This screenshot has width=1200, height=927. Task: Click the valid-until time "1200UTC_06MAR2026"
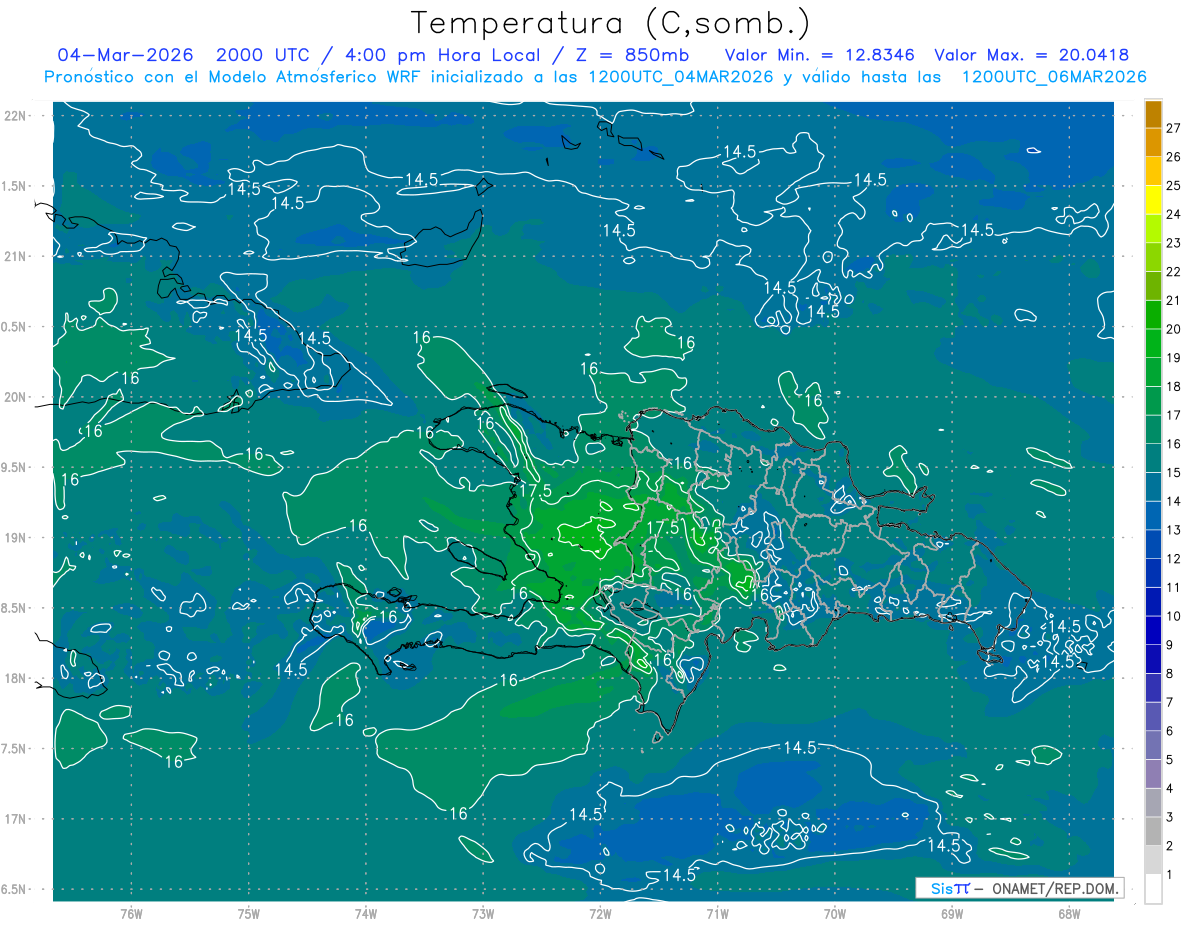click(1054, 77)
